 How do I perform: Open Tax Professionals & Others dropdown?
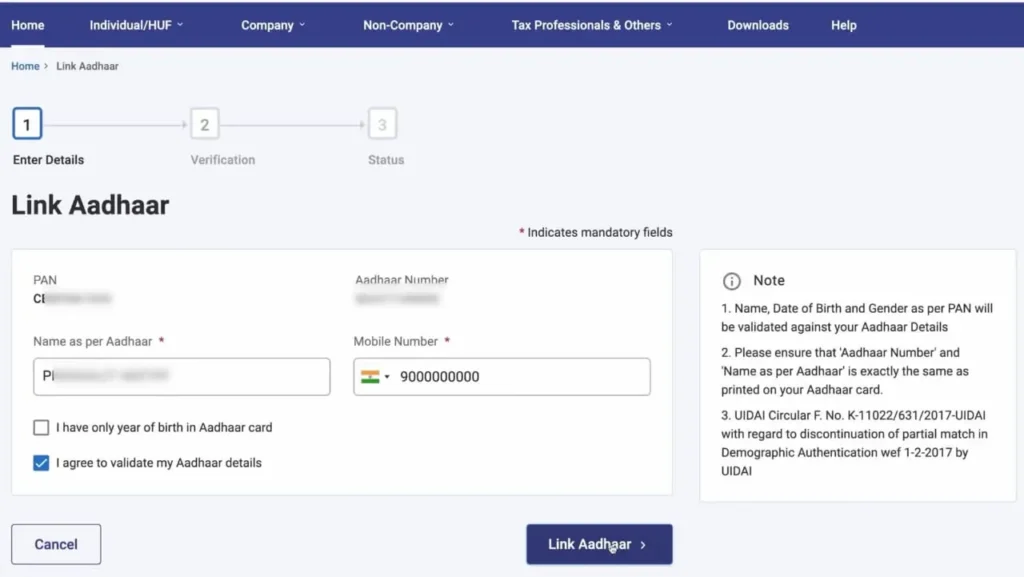[x=592, y=25]
